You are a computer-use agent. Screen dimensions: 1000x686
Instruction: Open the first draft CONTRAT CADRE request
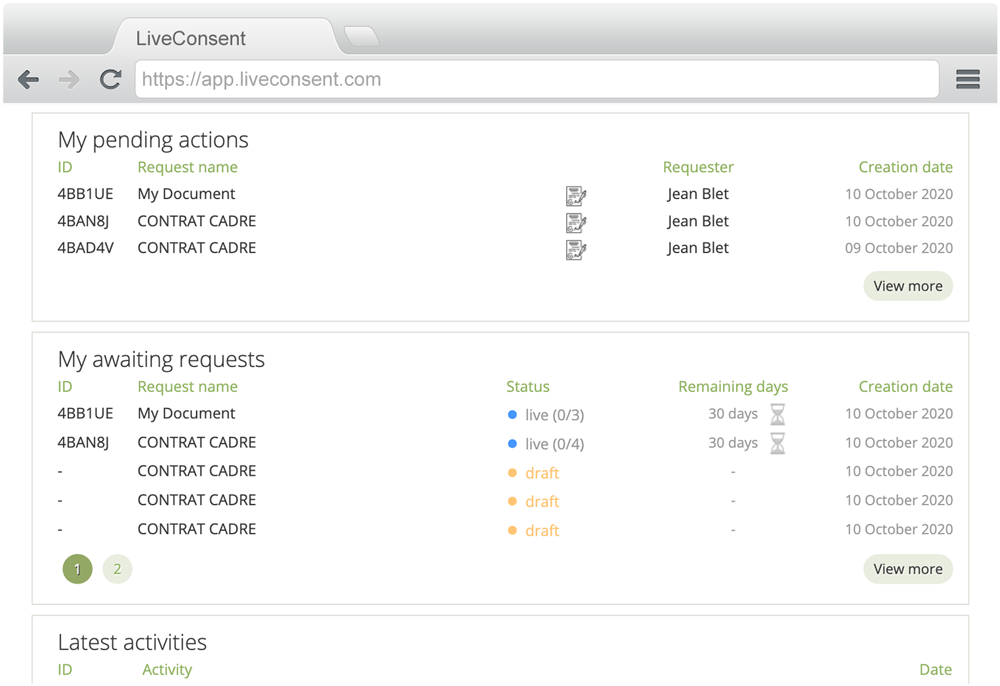[x=196, y=471]
